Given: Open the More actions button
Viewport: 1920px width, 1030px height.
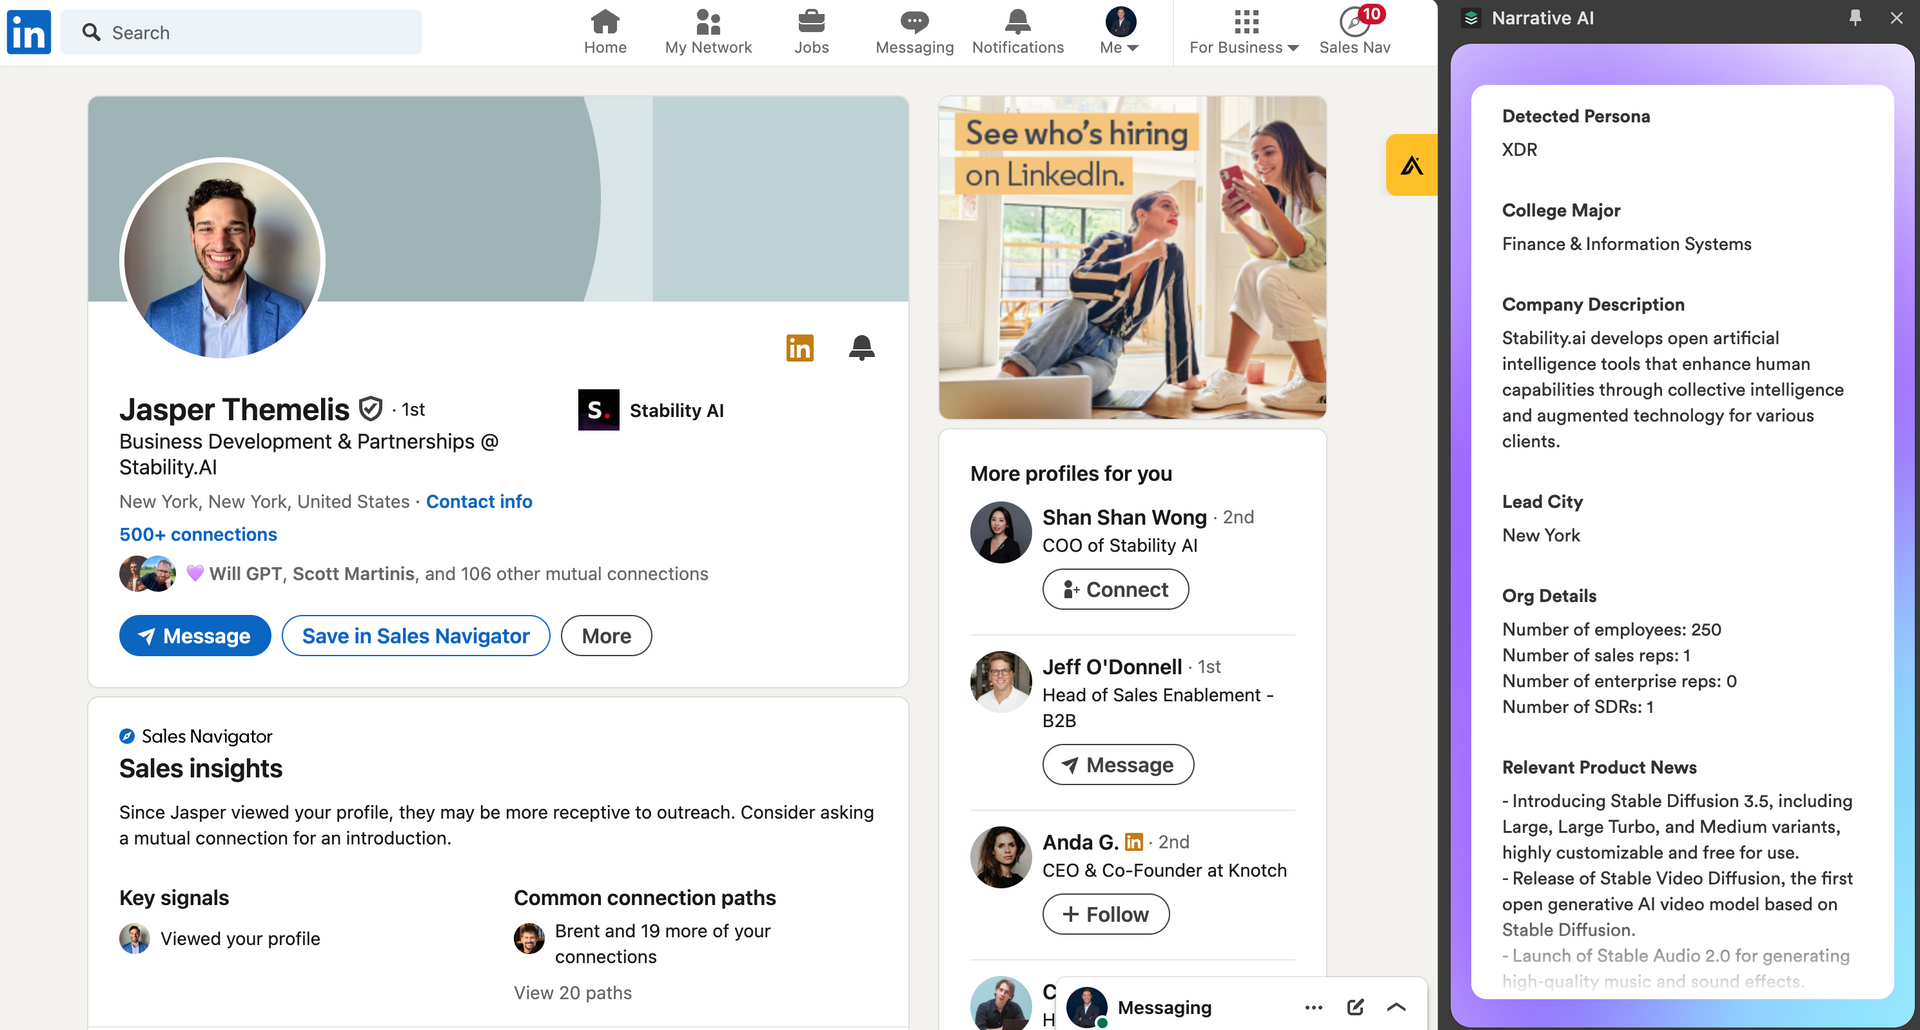Looking at the screenshot, I should point(606,636).
